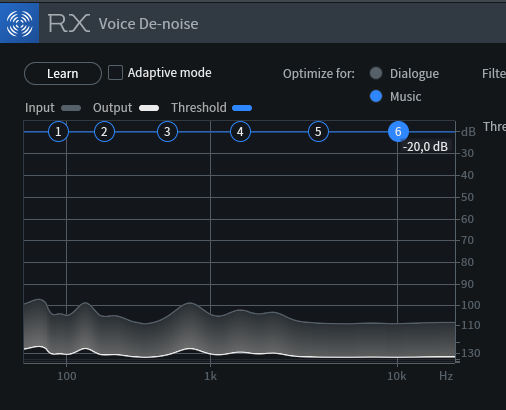
Task: Click the Threshold legend swatch
Action: pyautogui.click(x=242, y=108)
